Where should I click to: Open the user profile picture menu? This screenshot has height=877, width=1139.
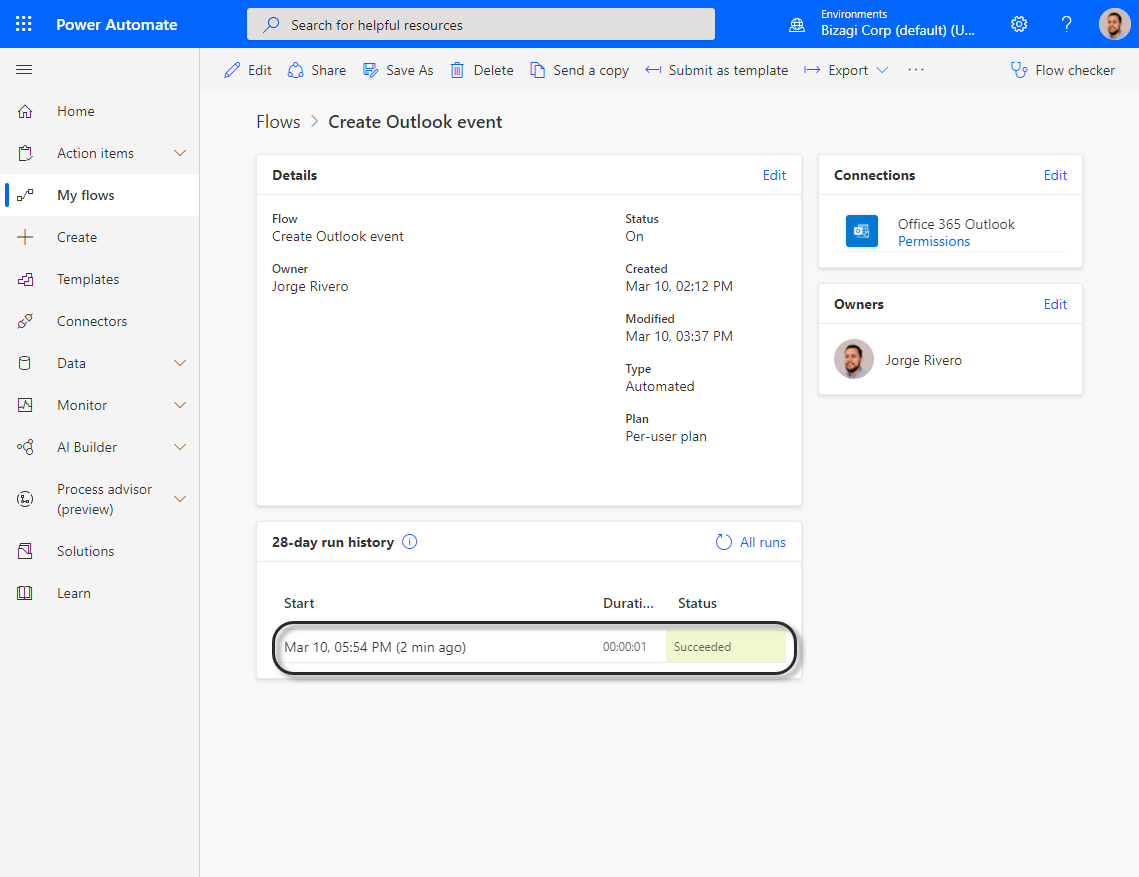tap(1114, 24)
